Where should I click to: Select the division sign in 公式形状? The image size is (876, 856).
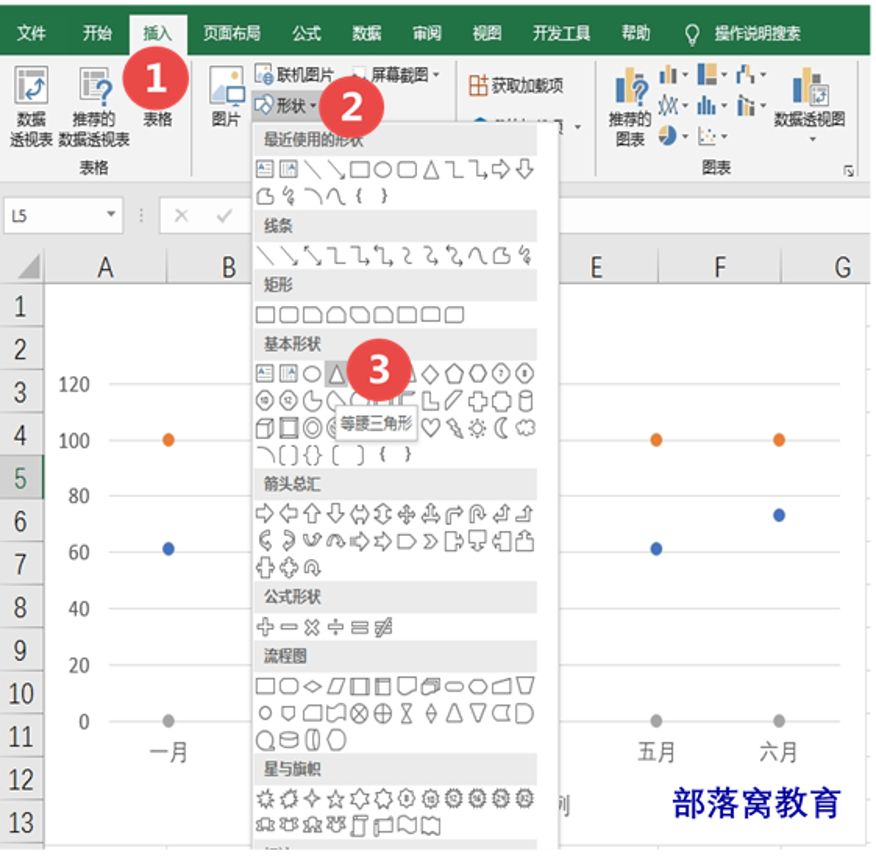335,627
